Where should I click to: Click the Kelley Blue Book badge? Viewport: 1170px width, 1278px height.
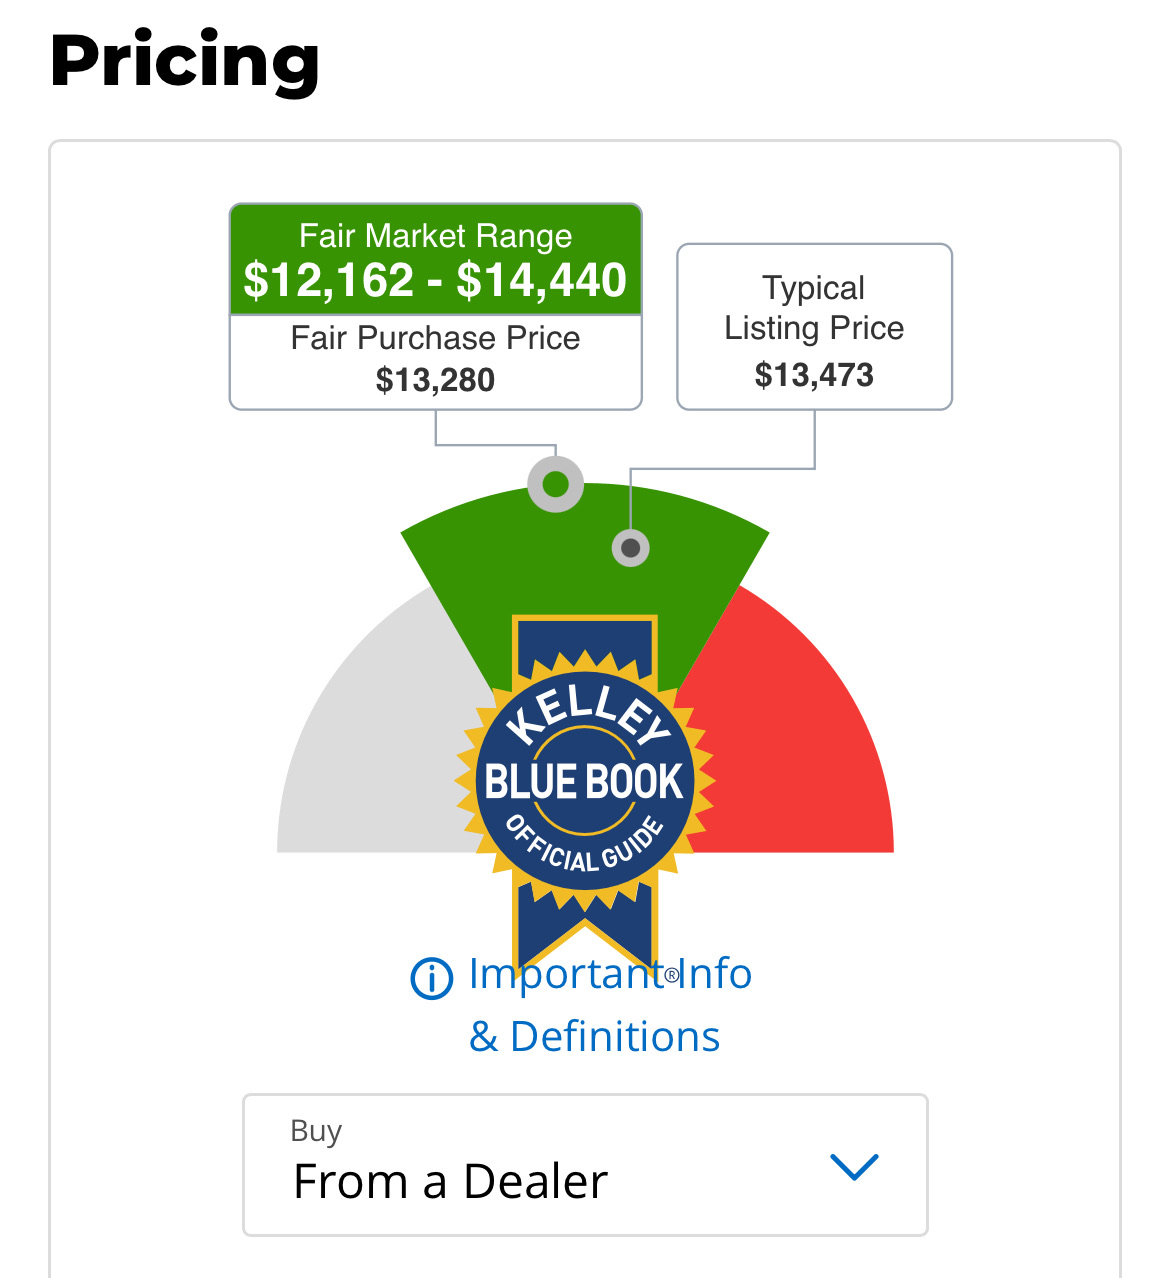click(584, 781)
